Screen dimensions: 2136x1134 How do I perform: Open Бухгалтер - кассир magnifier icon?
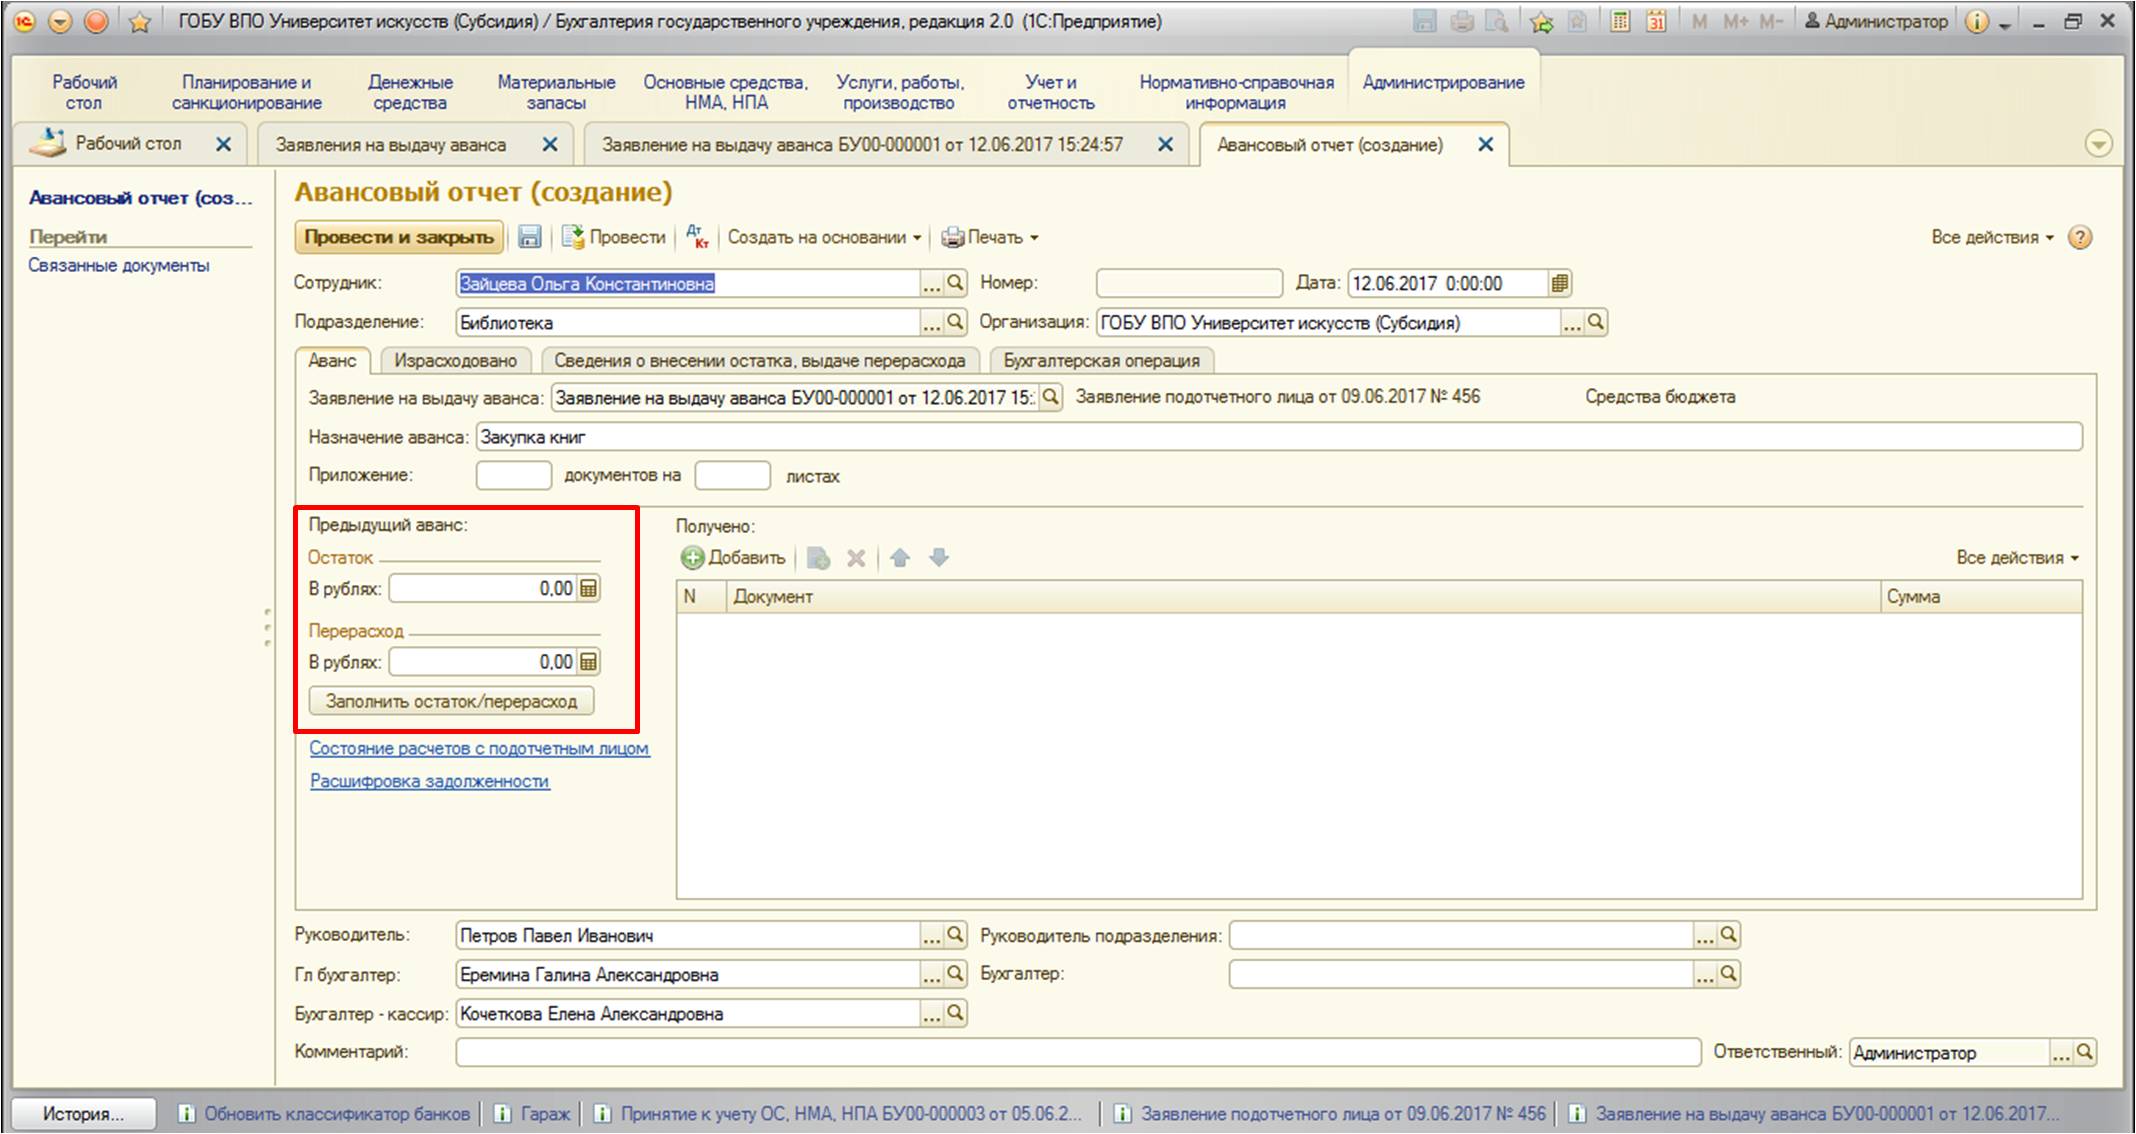coord(955,1012)
